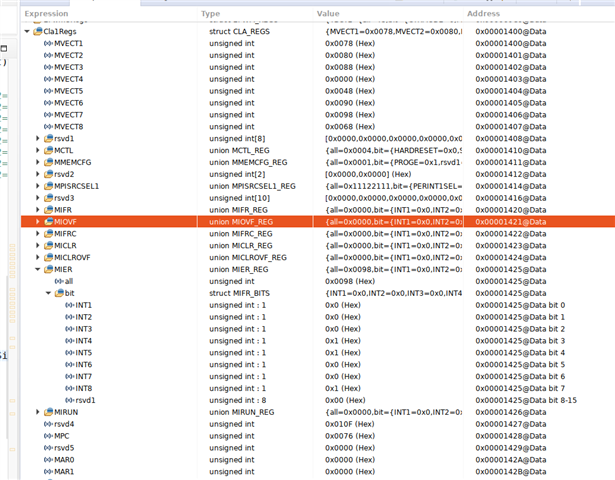Collapse the Cla1Regs tree node
The height and width of the screenshot is (480, 615).
[x=27, y=31]
